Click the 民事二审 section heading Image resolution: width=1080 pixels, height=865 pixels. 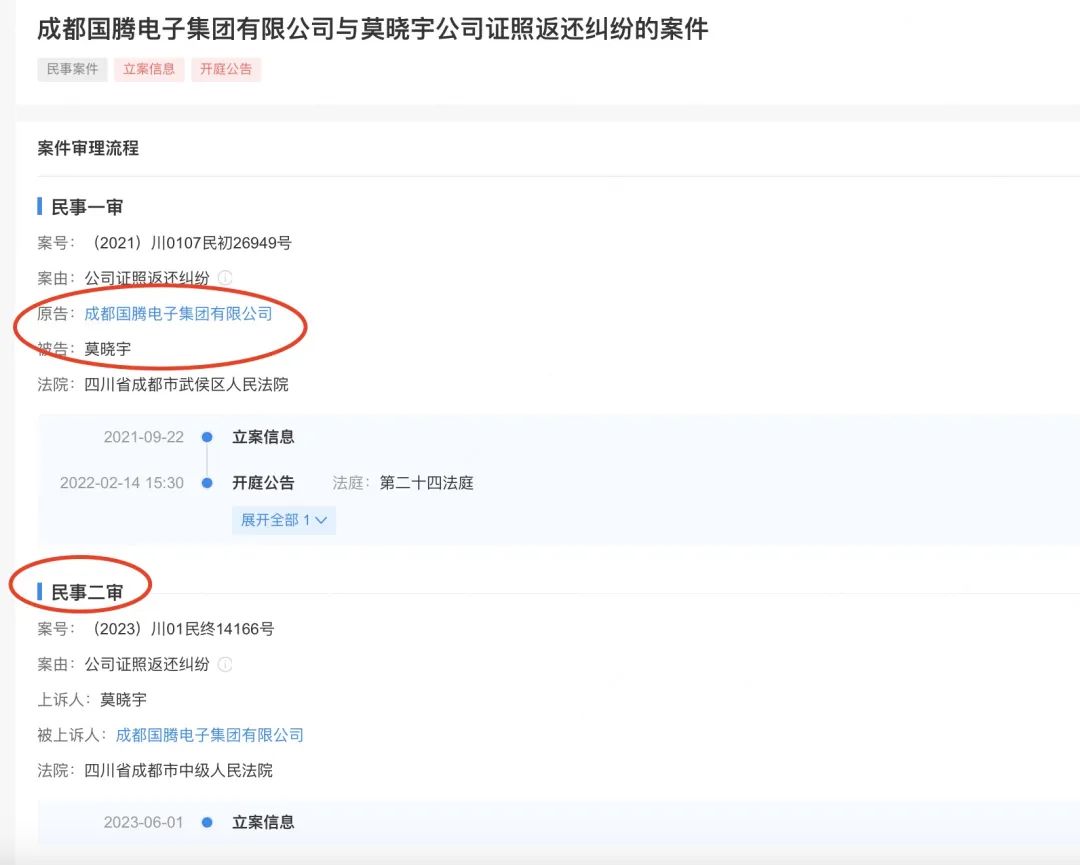pyautogui.click(x=87, y=592)
